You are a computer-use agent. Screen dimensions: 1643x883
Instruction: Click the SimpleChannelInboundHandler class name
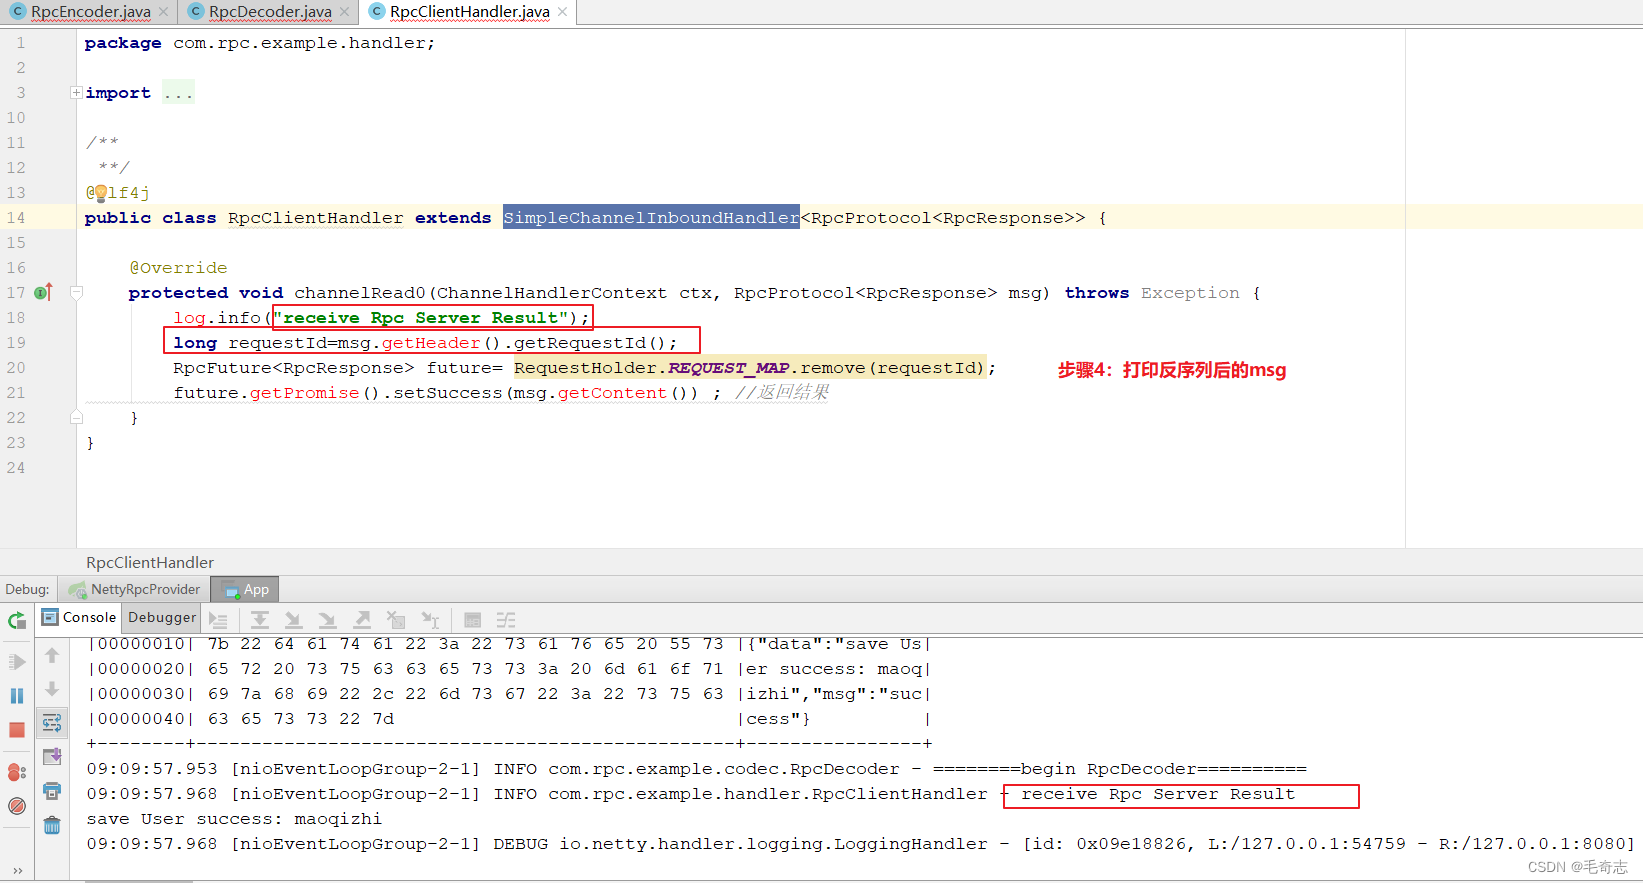[x=651, y=217]
